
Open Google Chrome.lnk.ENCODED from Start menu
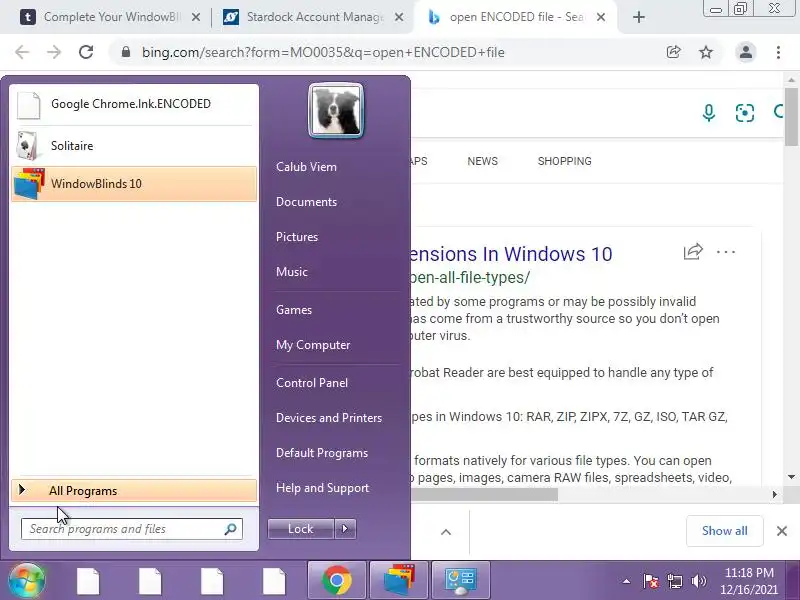(x=134, y=104)
